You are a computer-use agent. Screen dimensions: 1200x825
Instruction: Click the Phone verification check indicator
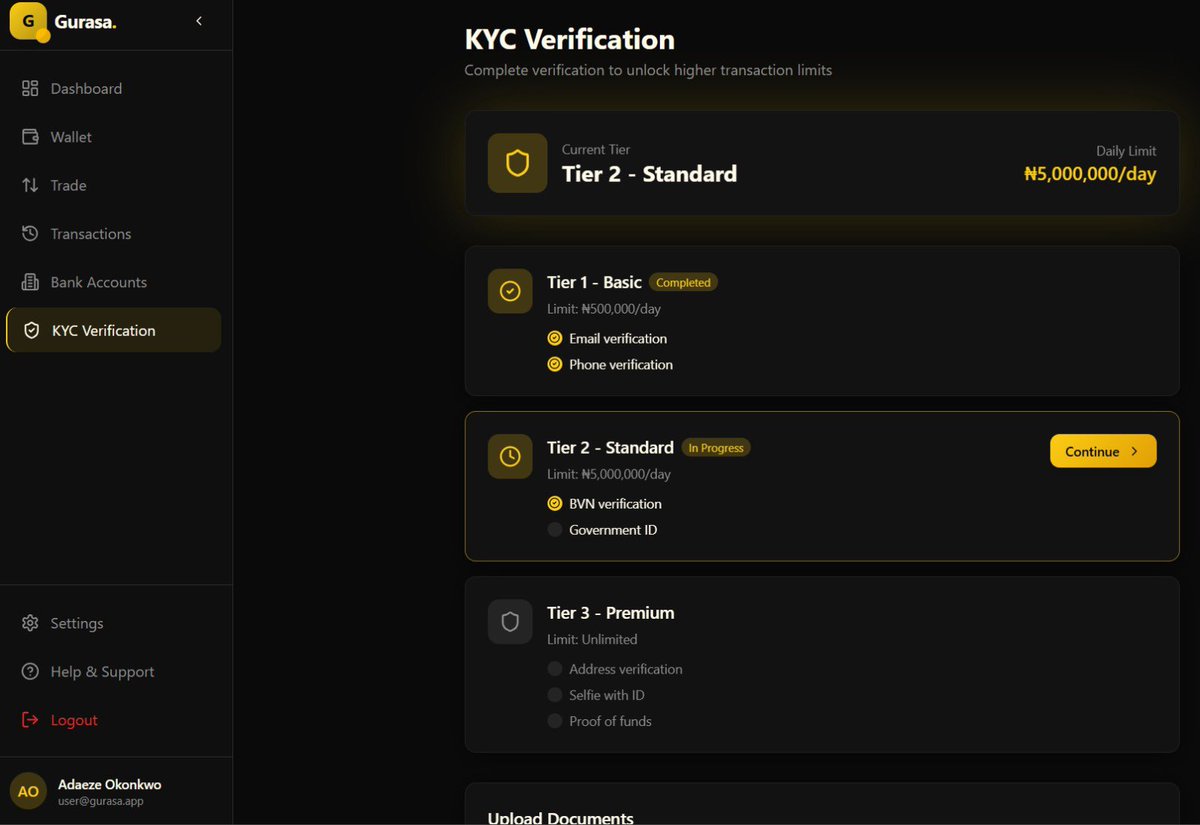[555, 364]
